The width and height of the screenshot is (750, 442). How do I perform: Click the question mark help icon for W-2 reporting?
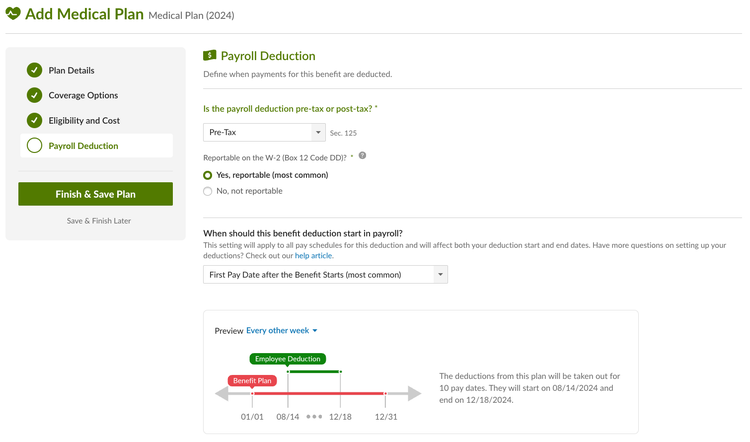pos(363,155)
